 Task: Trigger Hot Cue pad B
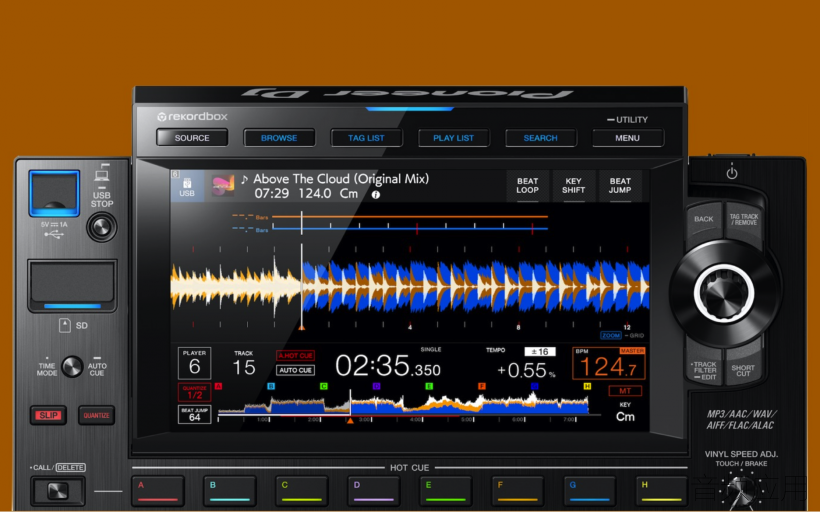230,491
